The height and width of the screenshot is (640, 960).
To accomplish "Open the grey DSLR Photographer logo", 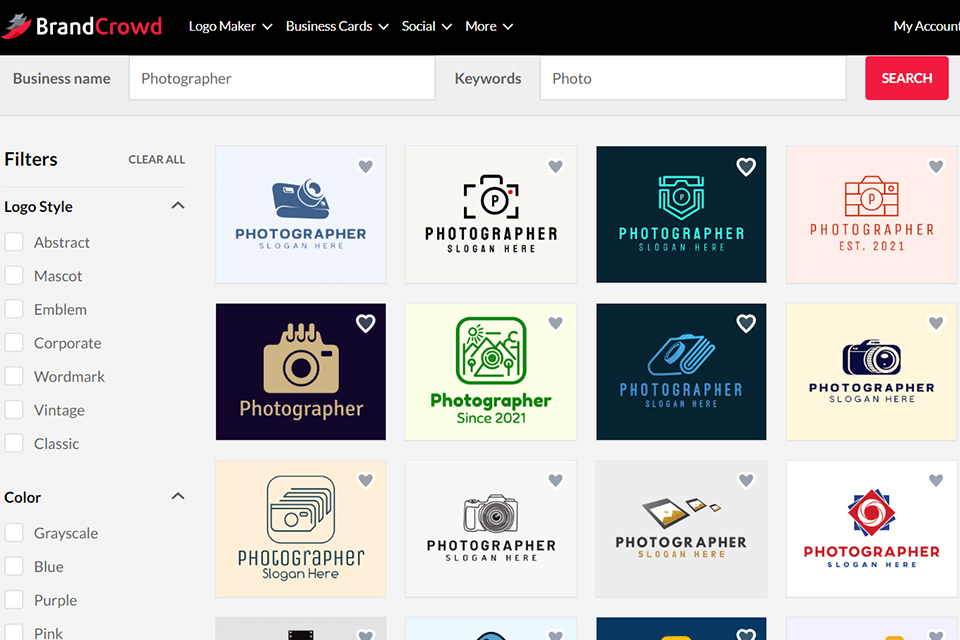I will 491,529.
